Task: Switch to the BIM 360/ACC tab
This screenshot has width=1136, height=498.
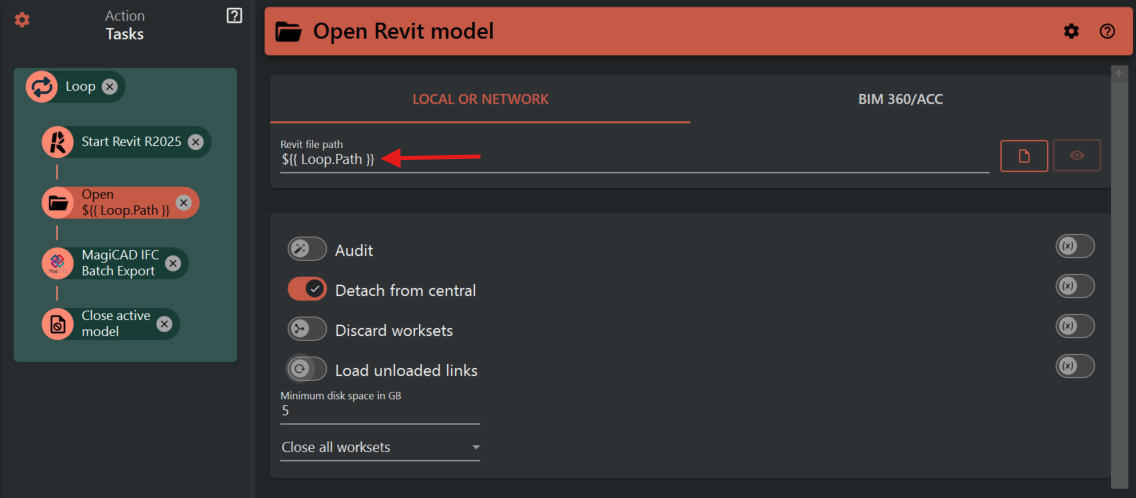Action: click(x=900, y=99)
